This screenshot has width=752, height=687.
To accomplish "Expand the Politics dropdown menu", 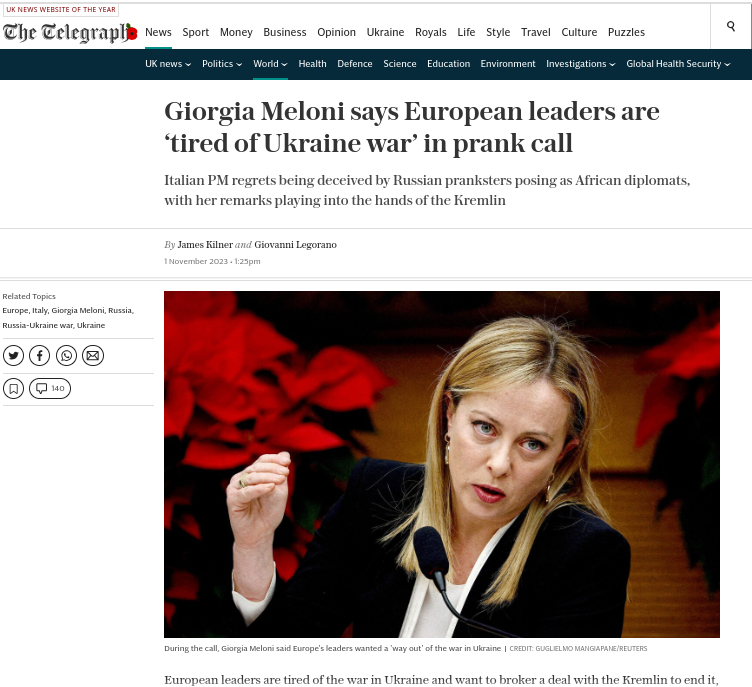I will coord(222,64).
